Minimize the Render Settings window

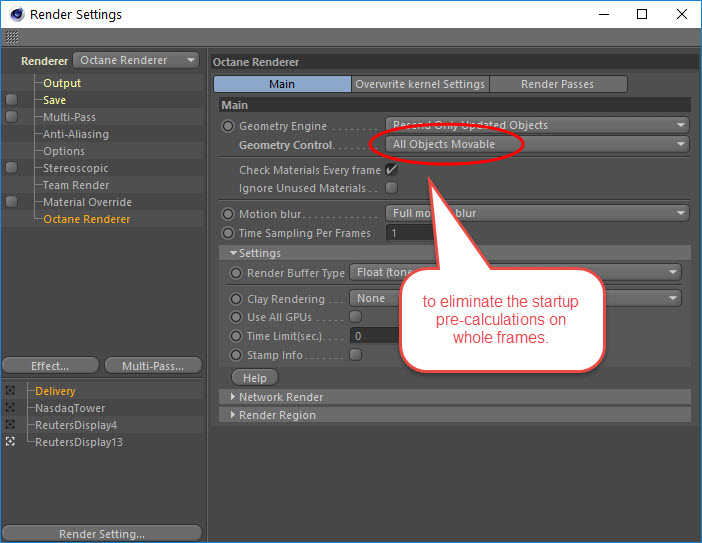pos(604,14)
